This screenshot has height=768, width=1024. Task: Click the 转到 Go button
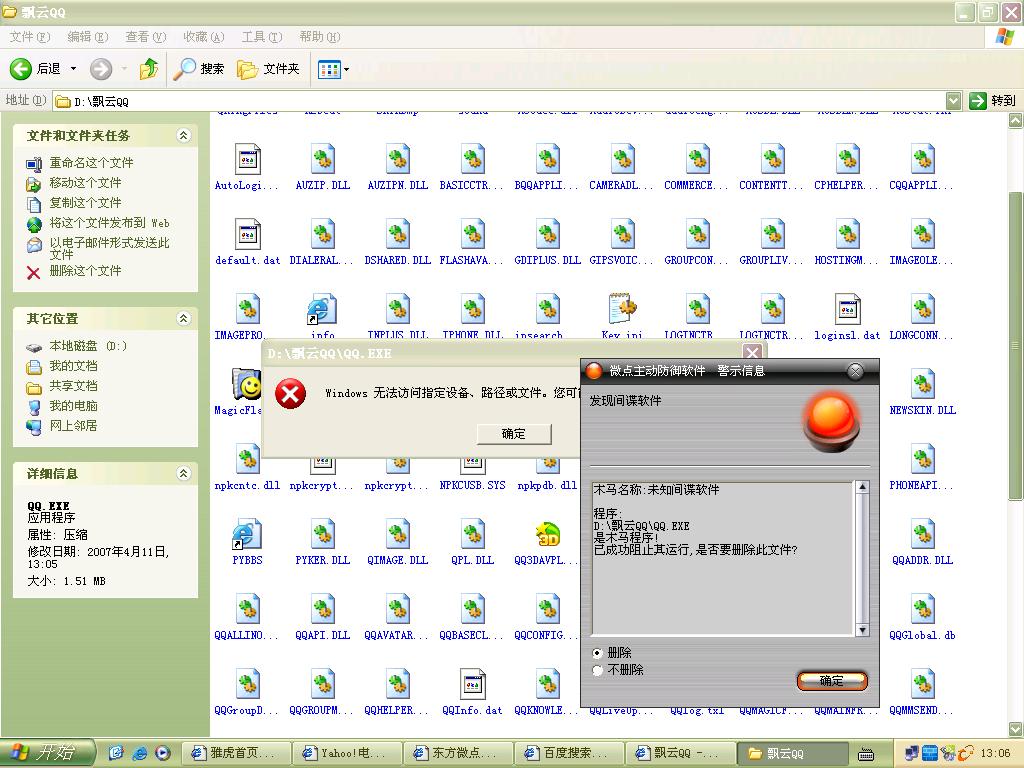pyautogui.click(x=993, y=101)
